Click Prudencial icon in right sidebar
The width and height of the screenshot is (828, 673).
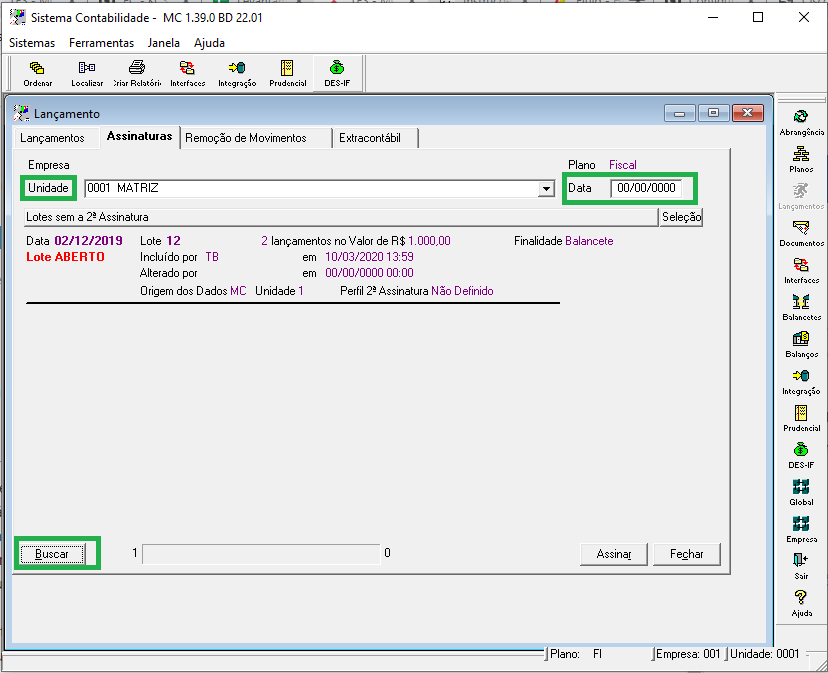(x=801, y=418)
